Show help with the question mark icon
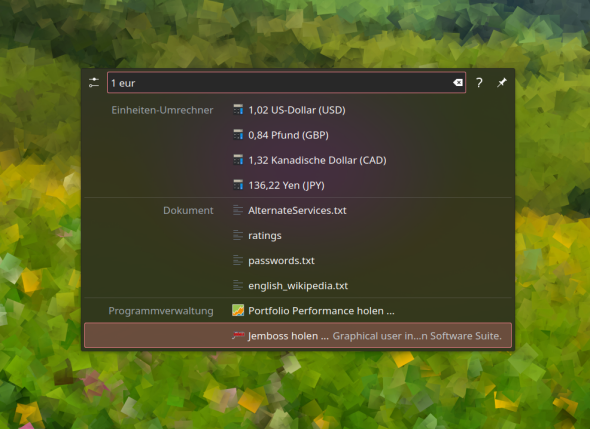This screenshot has width=590, height=429. click(479, 82)
